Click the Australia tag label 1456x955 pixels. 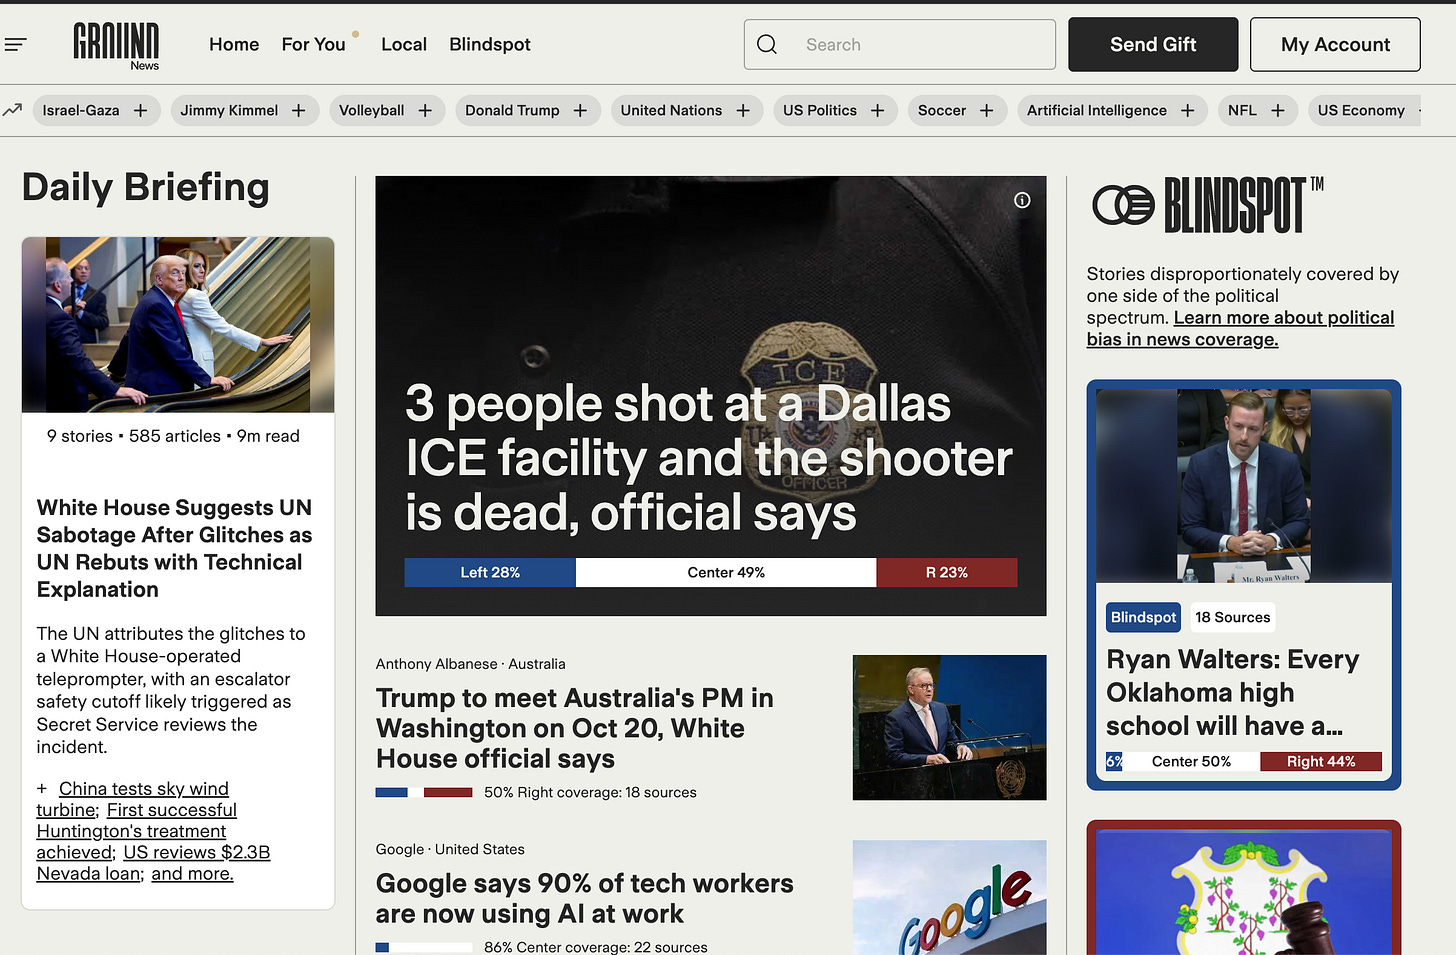(x=537, y=664)
